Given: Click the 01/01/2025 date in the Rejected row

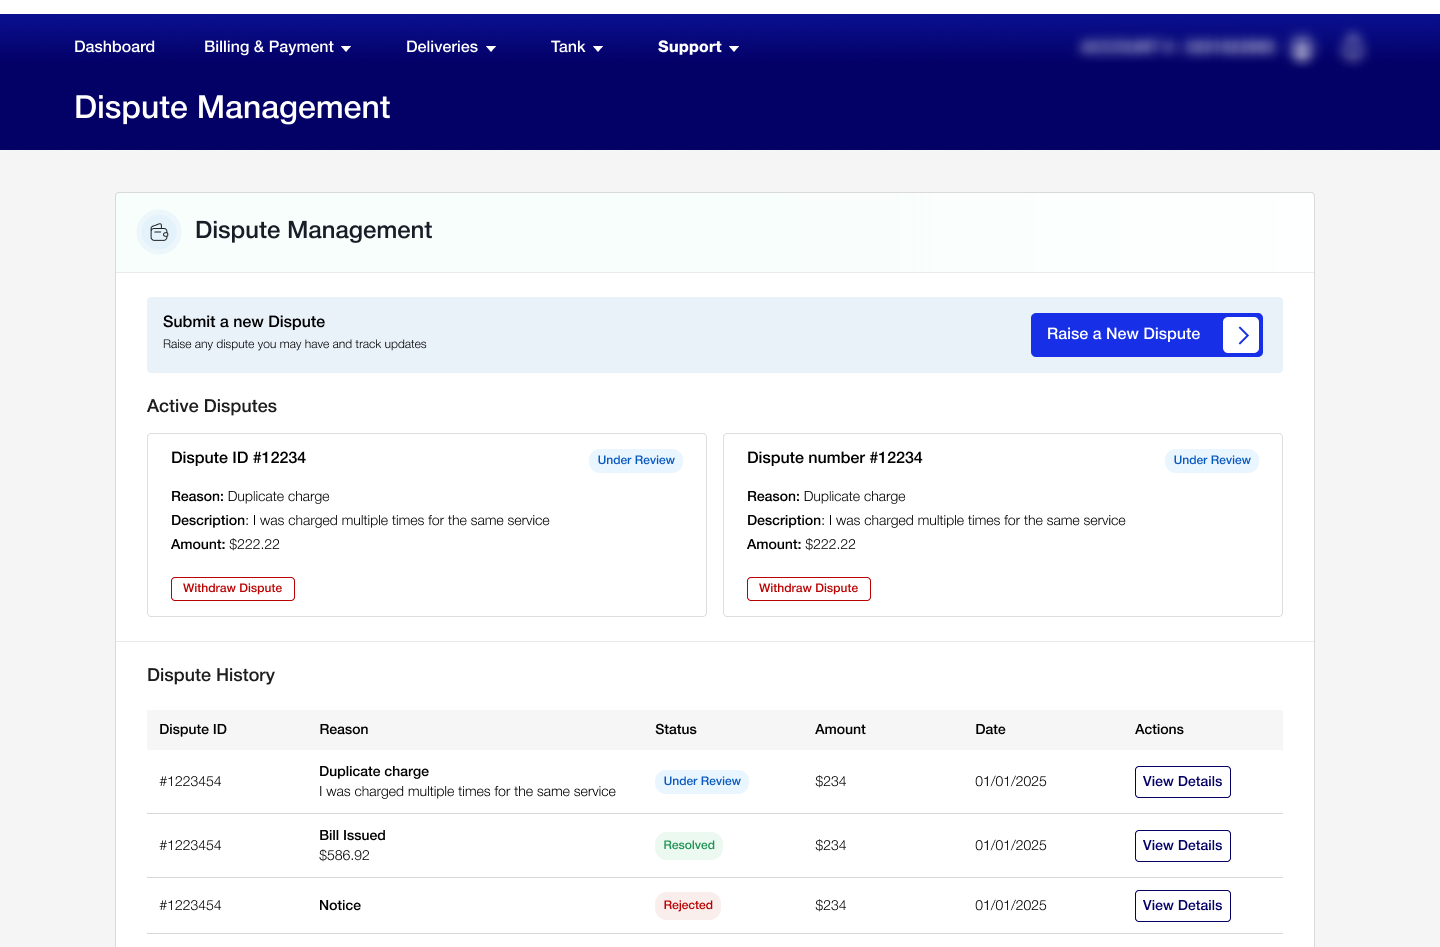Looking at the screenshot, I should point(1011,906).
